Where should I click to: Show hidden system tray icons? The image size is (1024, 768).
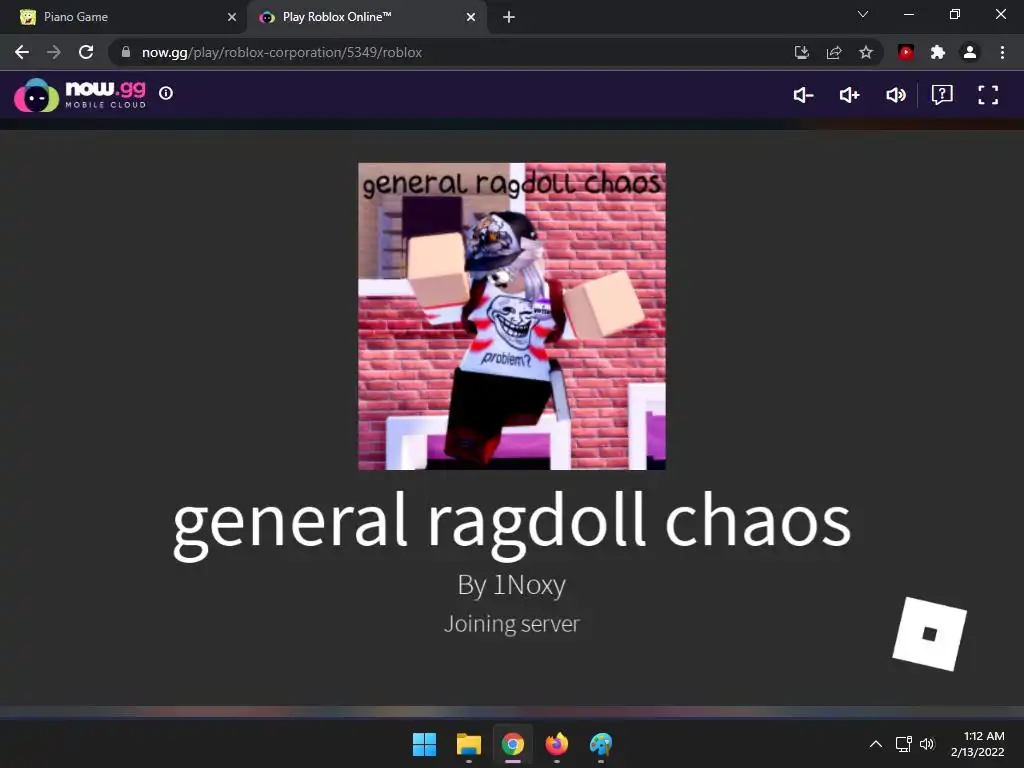[x=876, y=744]
